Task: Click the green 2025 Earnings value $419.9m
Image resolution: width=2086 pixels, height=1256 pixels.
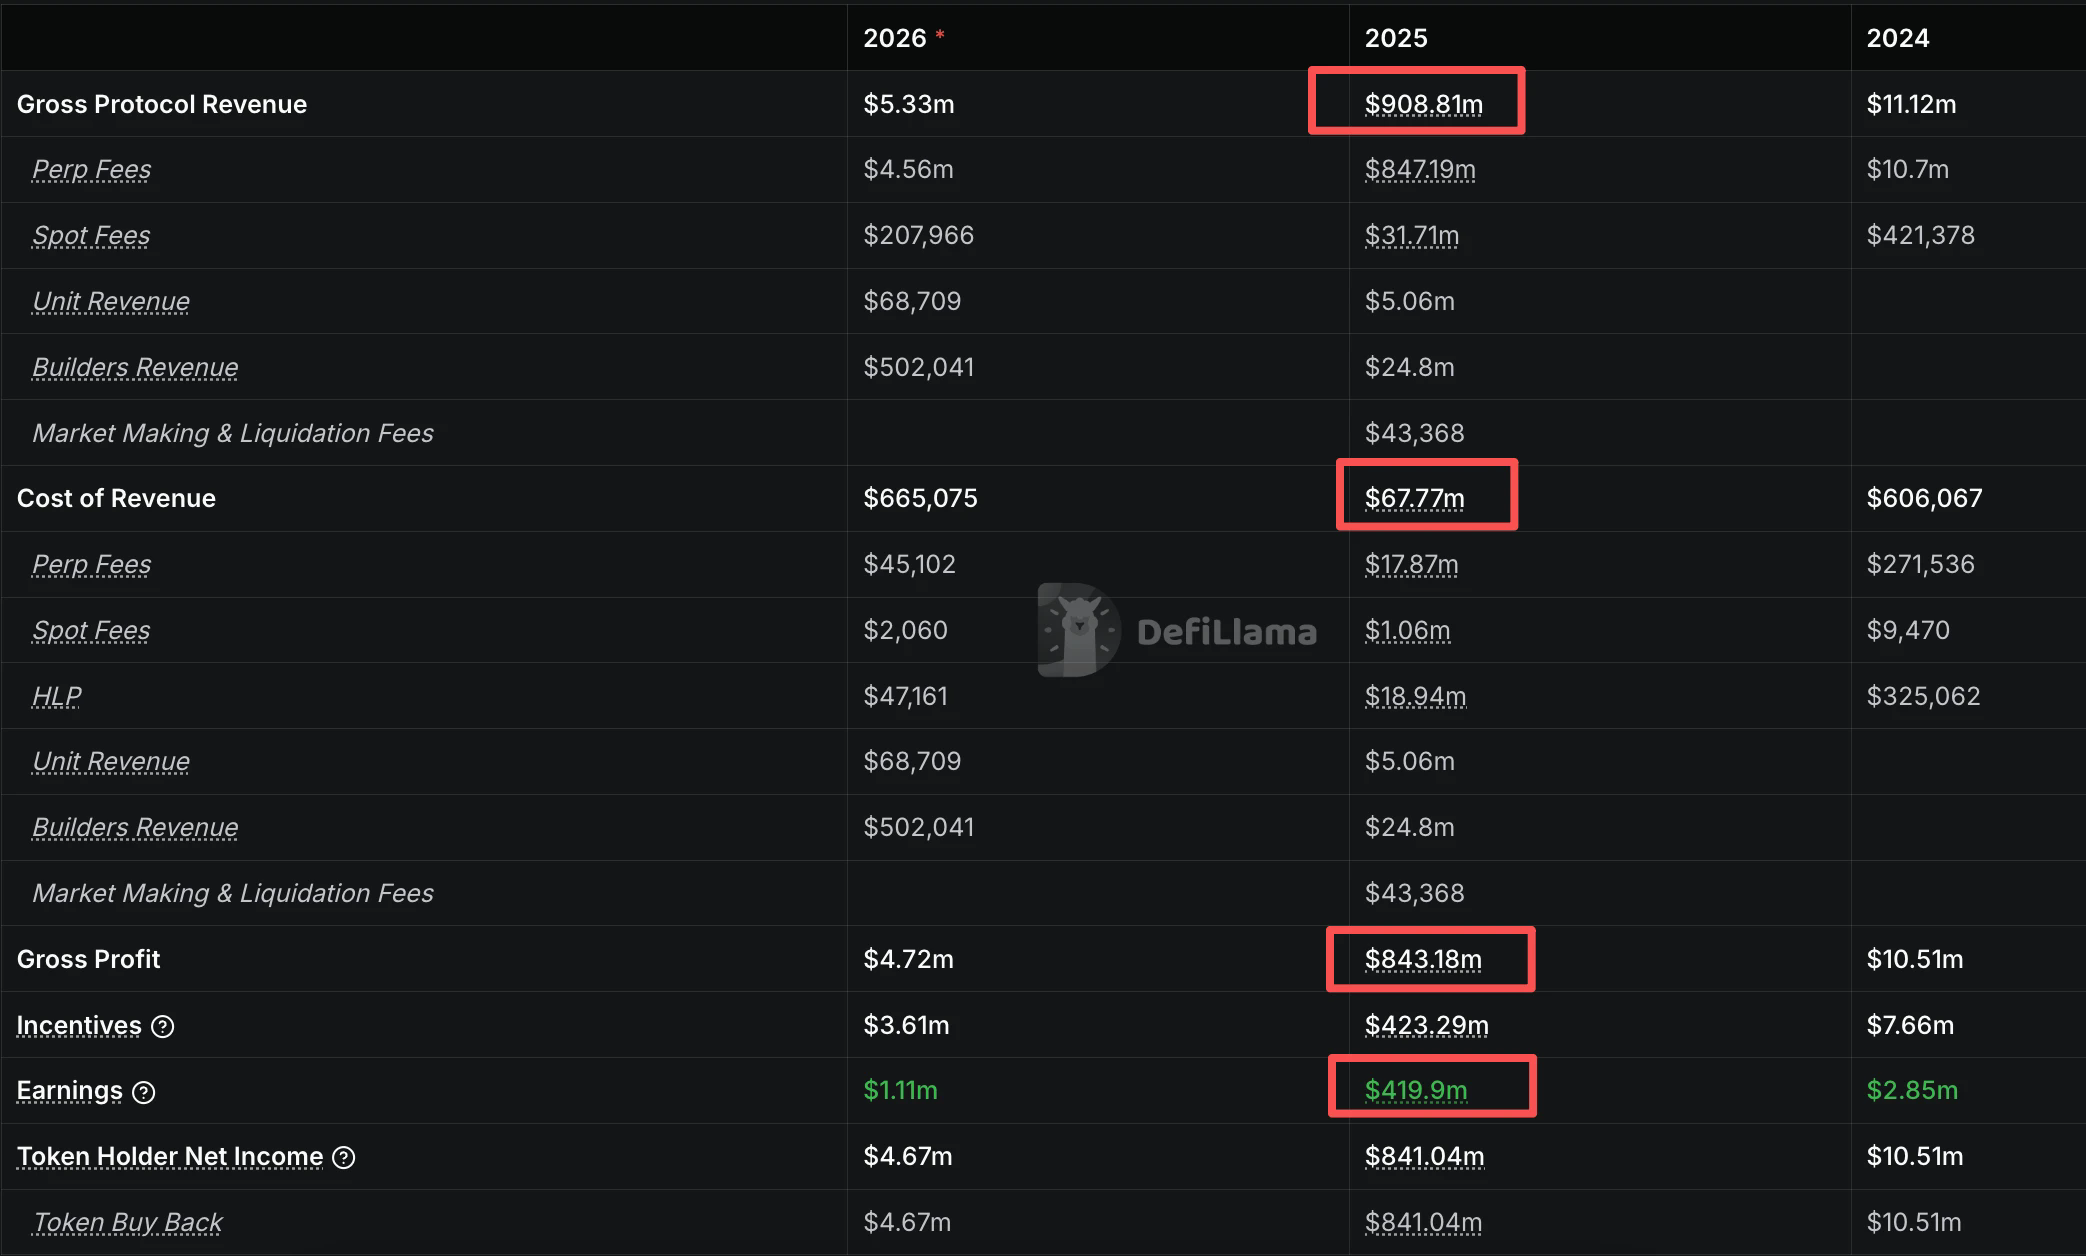Action: coord(1416,1090)
